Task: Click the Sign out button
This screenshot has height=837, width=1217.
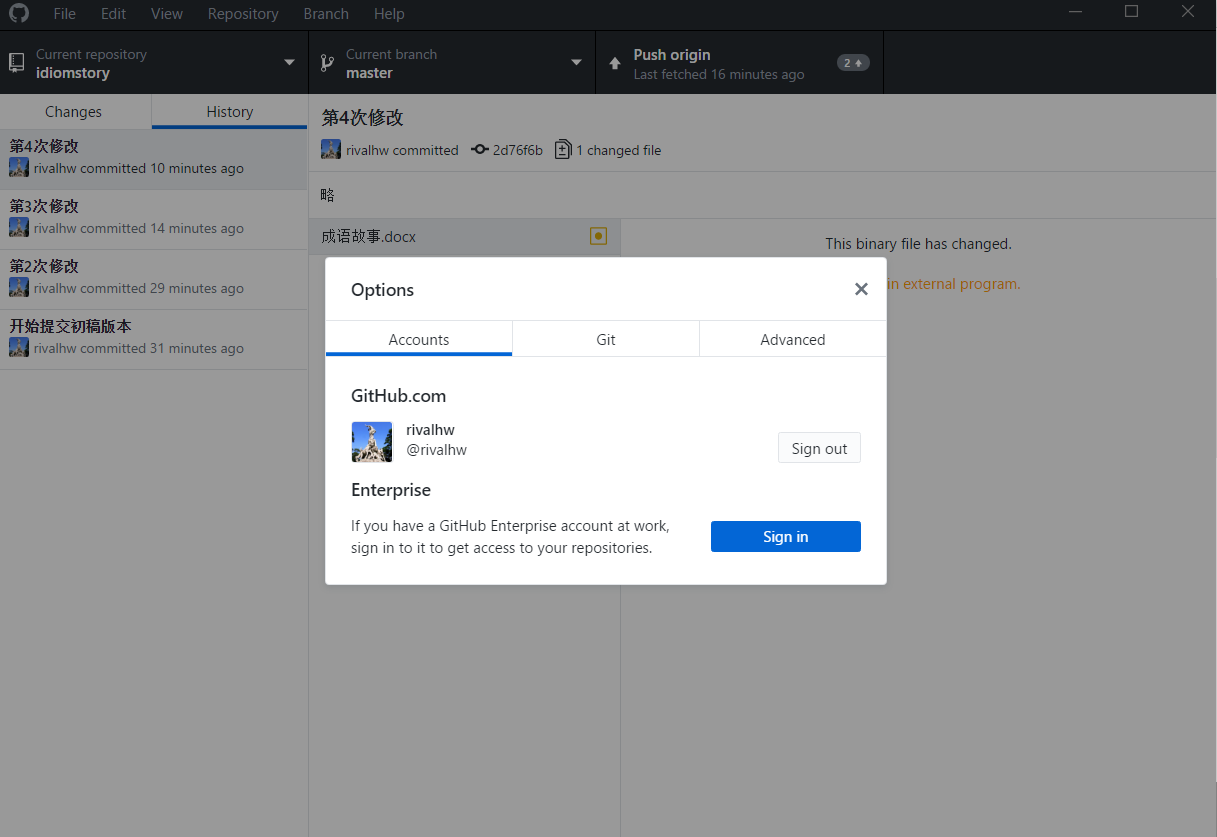Action: pyautogui.click(x=819, y=448)
